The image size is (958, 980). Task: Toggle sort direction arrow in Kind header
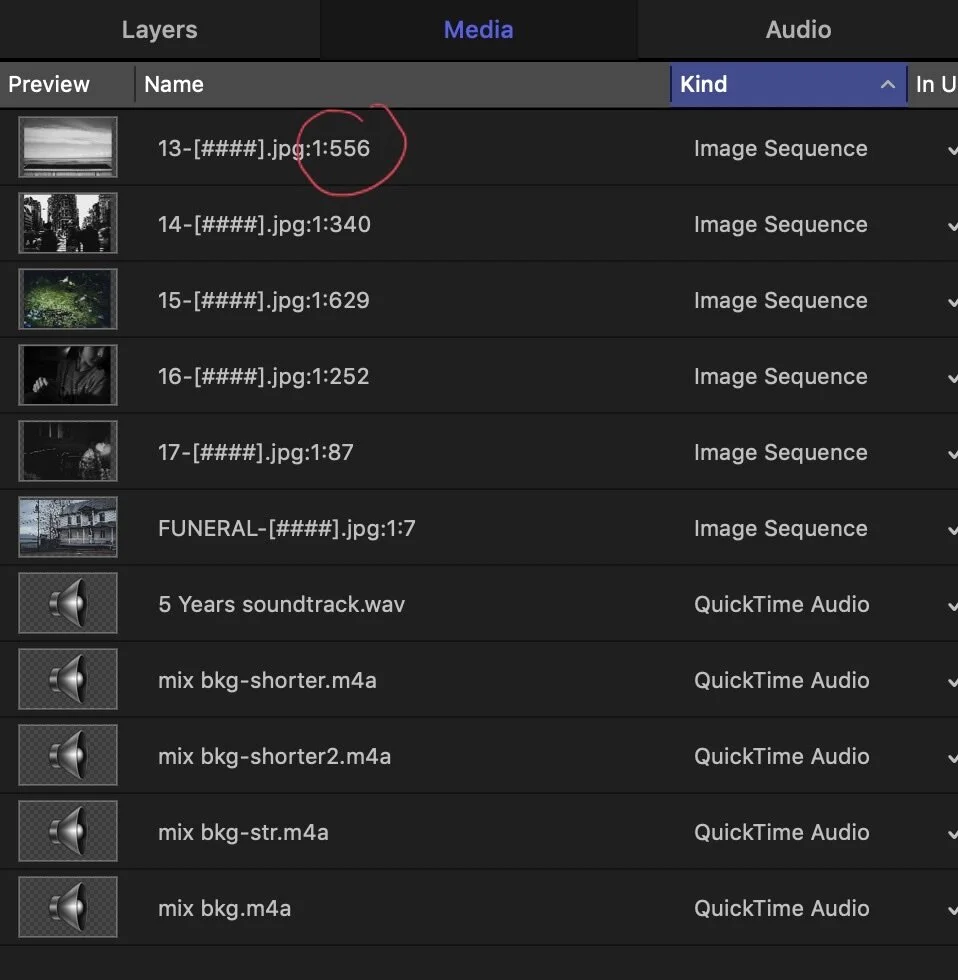coord(887,84)
